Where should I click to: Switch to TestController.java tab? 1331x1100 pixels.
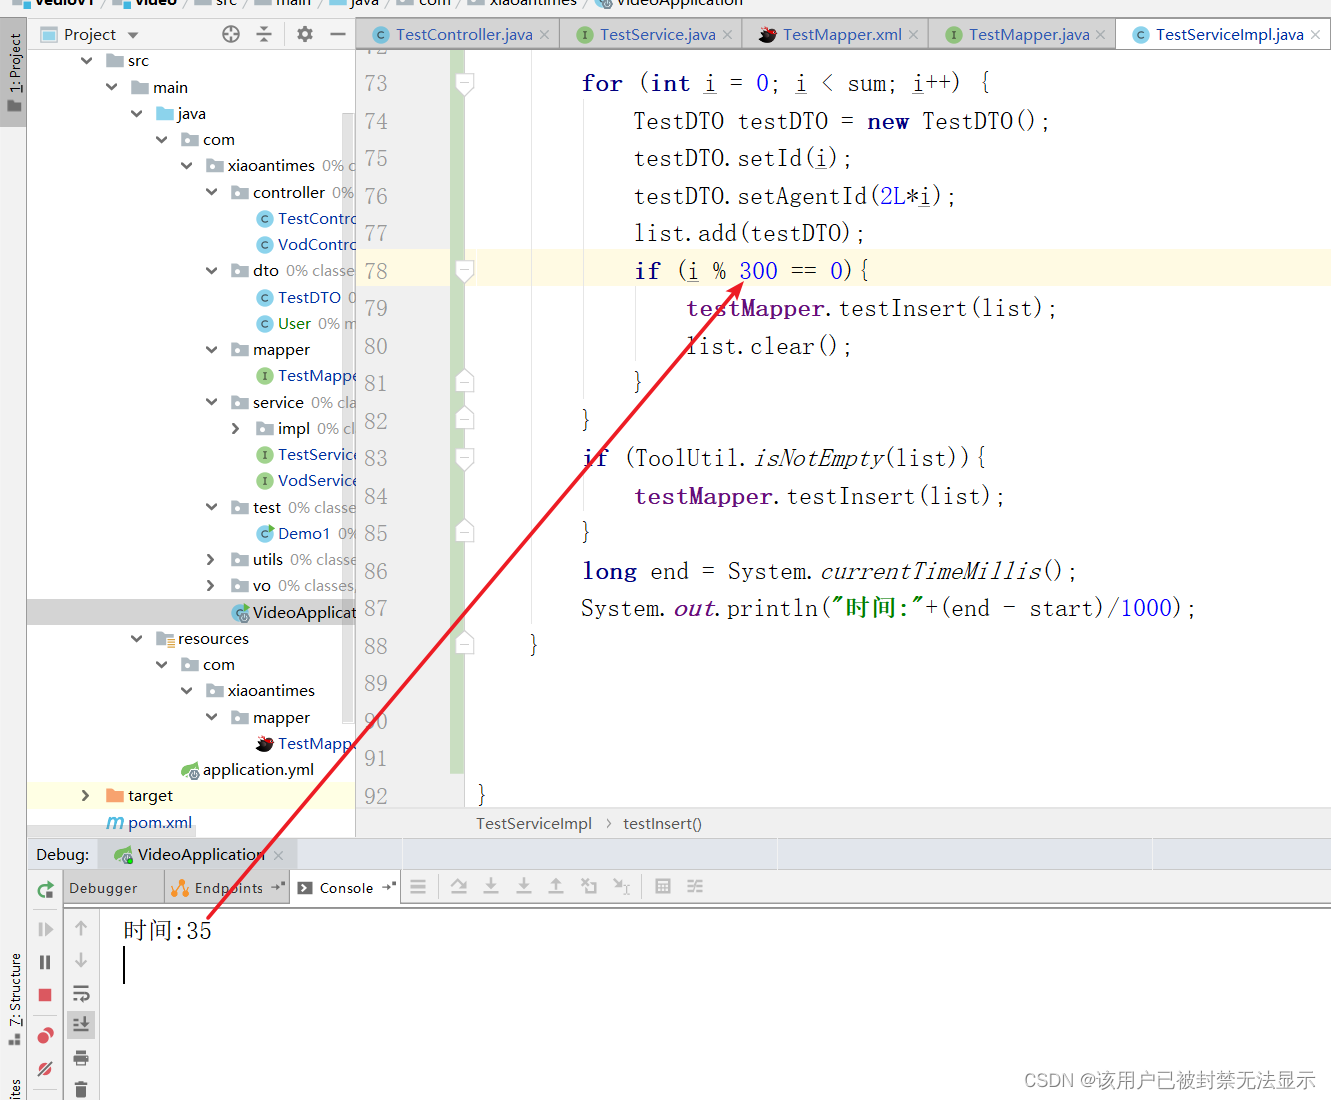tap(463, 34)
